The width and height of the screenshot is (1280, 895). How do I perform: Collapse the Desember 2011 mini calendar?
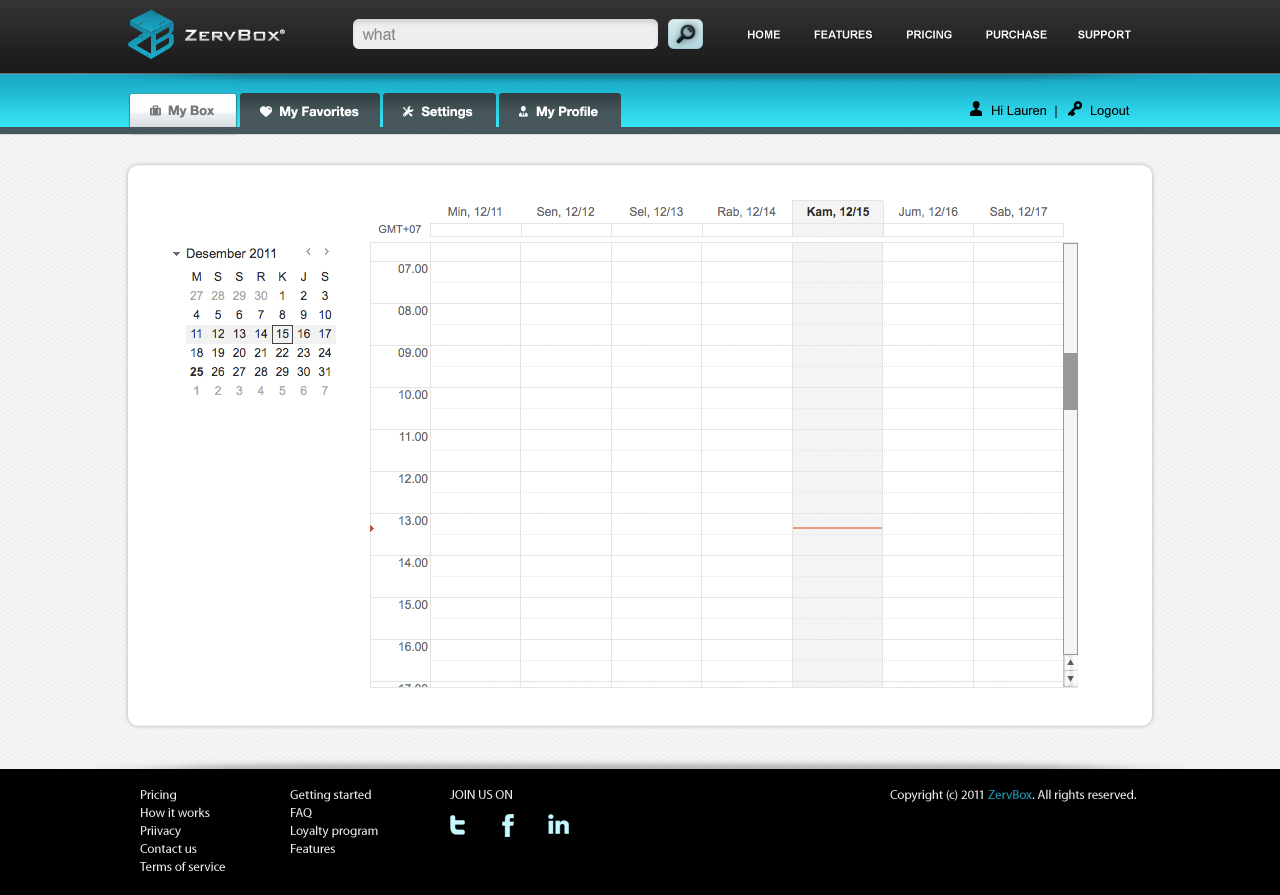[177, 254]
